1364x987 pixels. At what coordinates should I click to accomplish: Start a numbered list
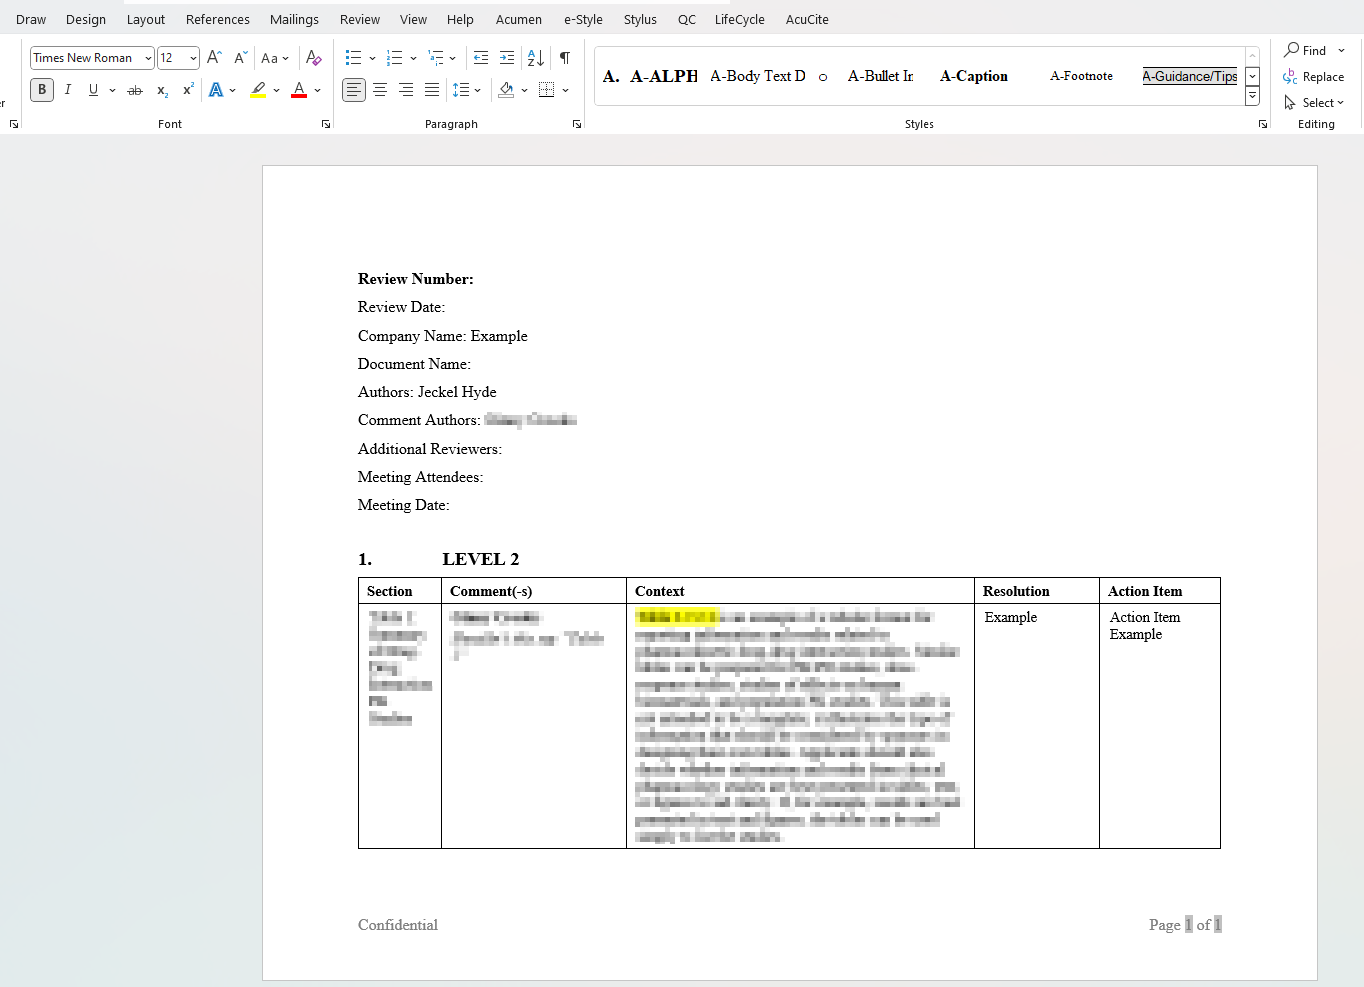coord(394,58)
